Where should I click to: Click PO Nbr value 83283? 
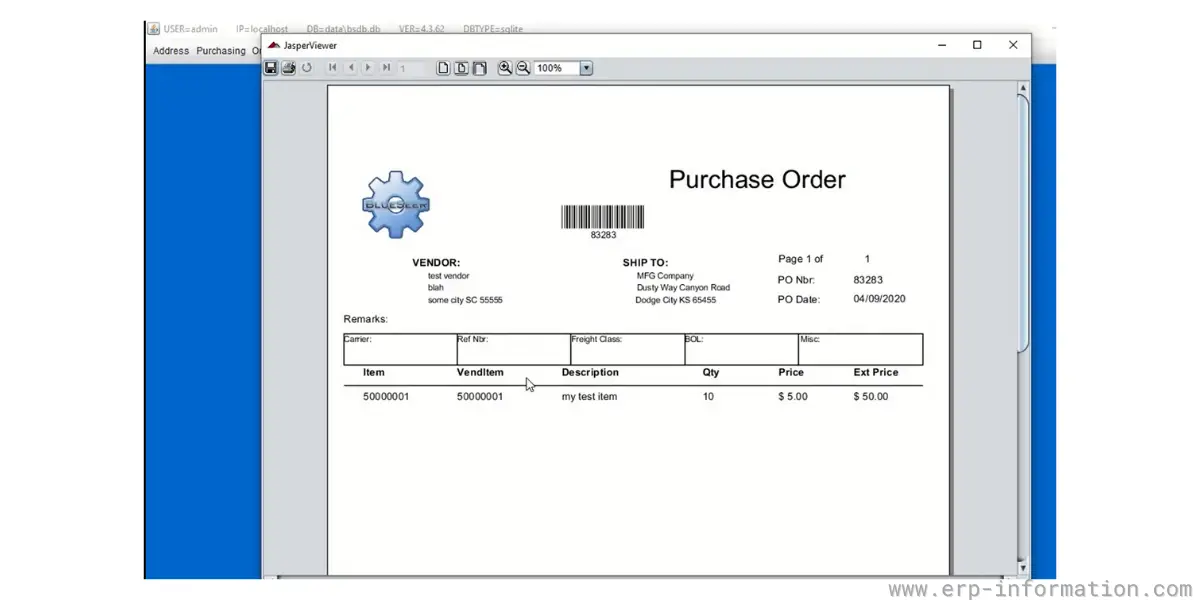(868, 280)
